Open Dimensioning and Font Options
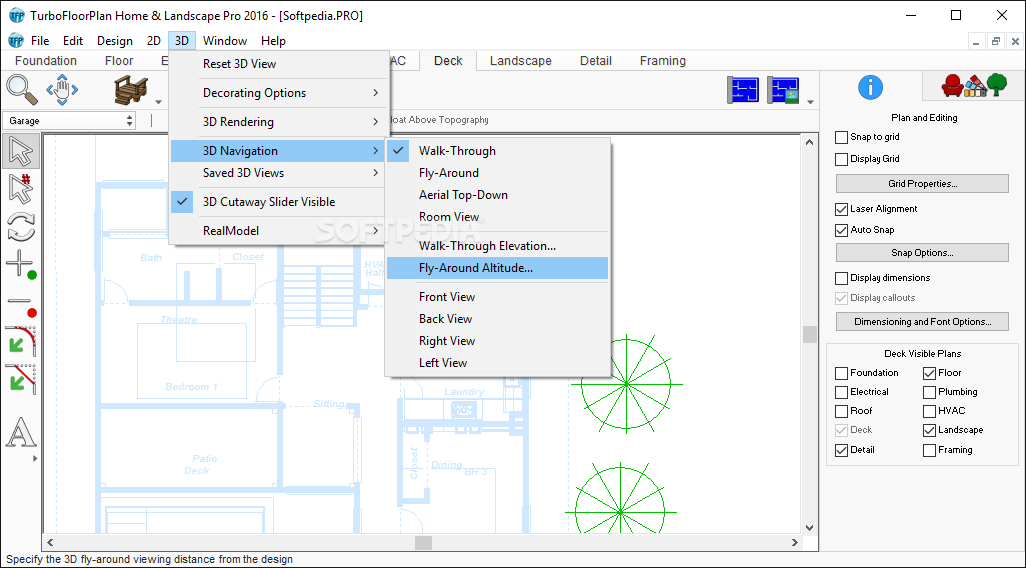The image size is (1026, 568). 922,322
